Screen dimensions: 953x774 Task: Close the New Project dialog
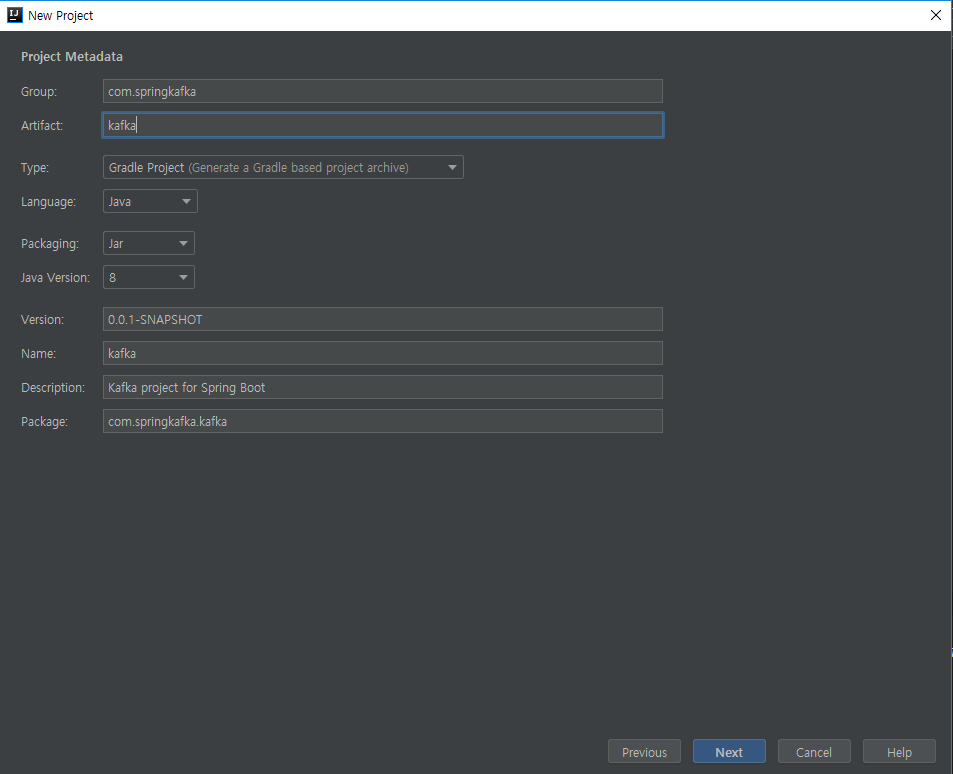(x=935, y=15)
